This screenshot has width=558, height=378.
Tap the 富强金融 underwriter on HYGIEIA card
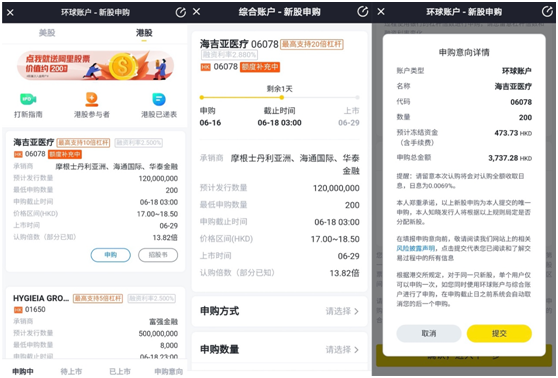click(163, 322)
